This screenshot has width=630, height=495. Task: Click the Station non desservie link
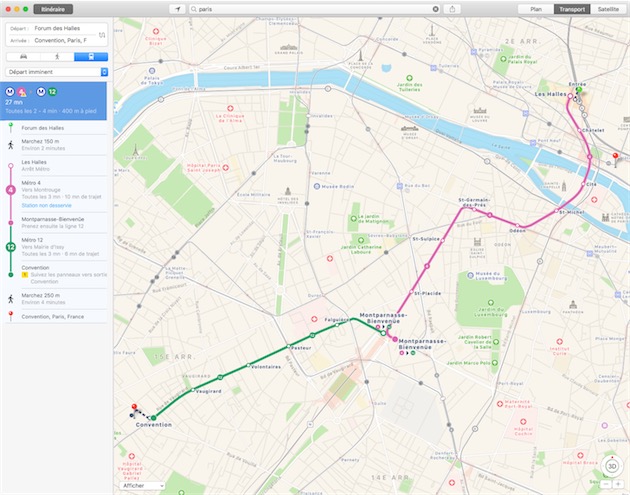pyautogui.click(x=47, y=205)
